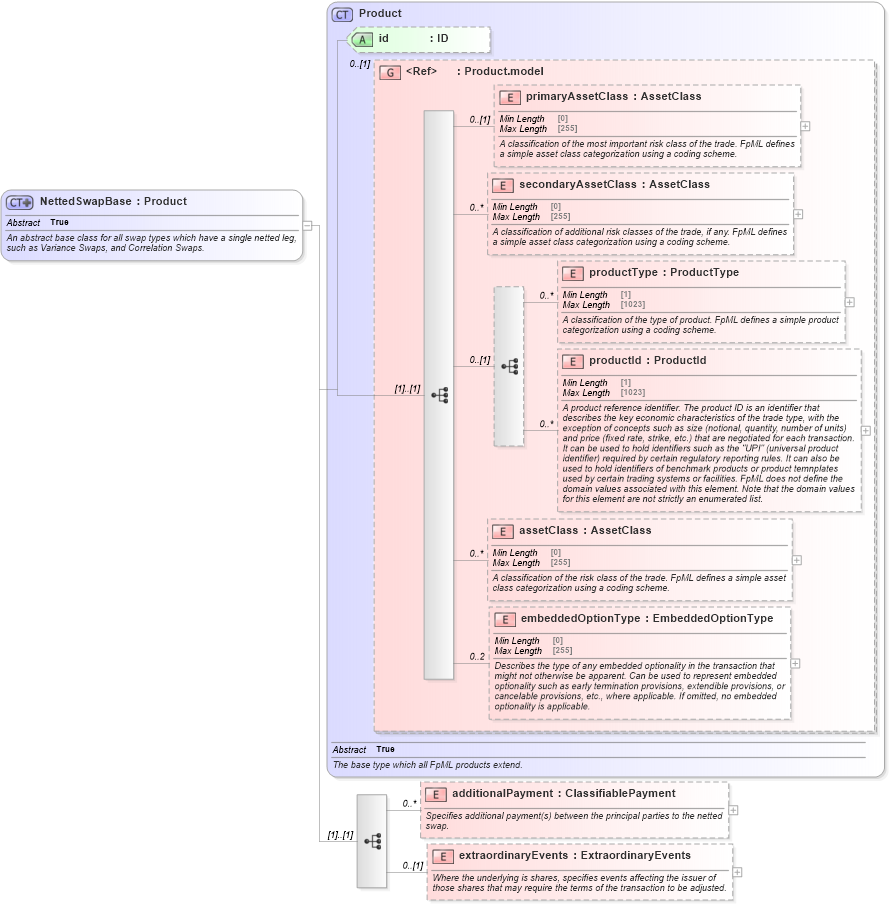Select the E icon of embeddedOptionType
This screenshot has height=906, width=889.
507,619
